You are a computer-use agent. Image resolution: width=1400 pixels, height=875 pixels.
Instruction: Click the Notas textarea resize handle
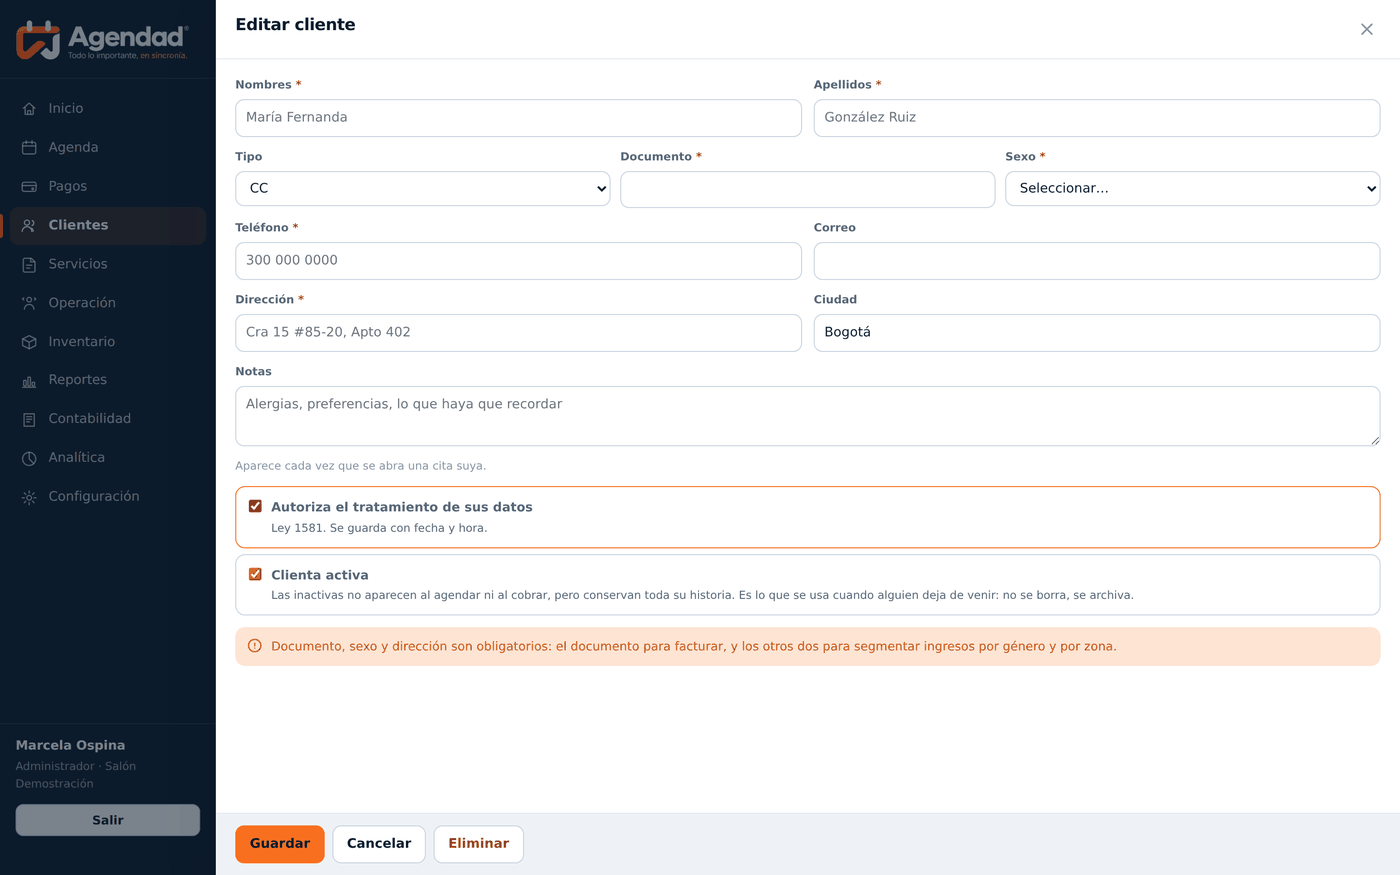[x=1374, y=440]
